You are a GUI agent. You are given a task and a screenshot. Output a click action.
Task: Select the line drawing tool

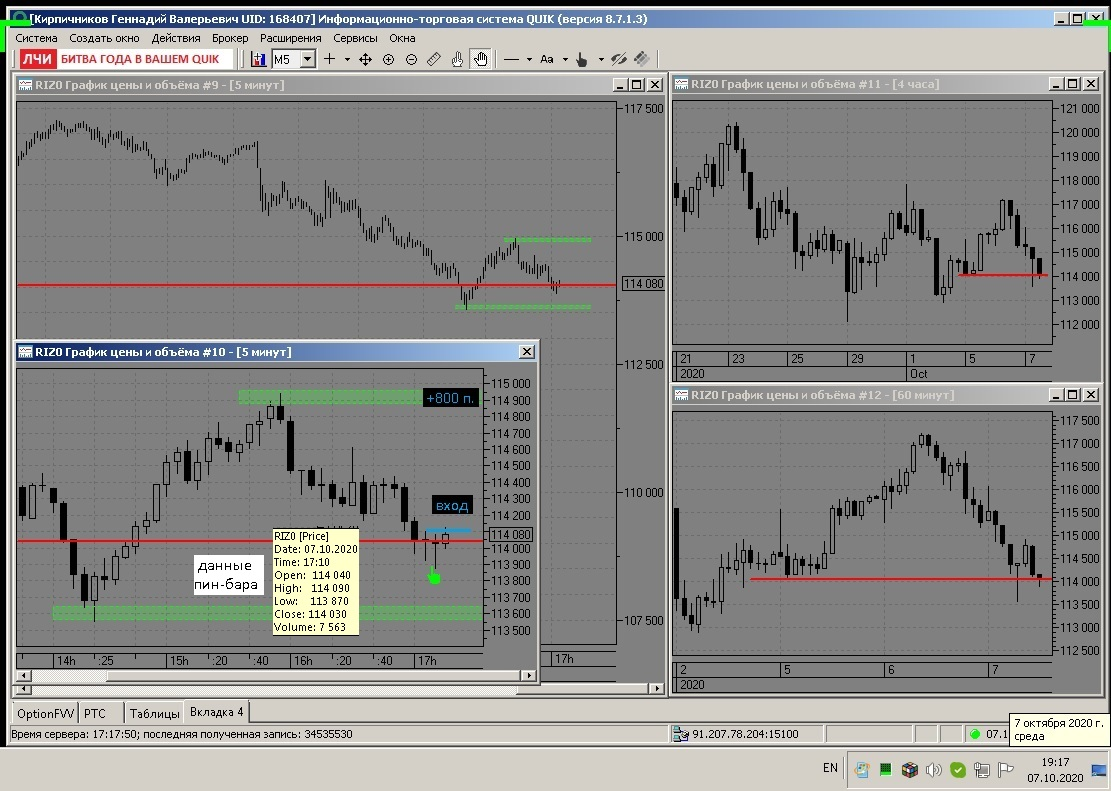click(512, 60)
